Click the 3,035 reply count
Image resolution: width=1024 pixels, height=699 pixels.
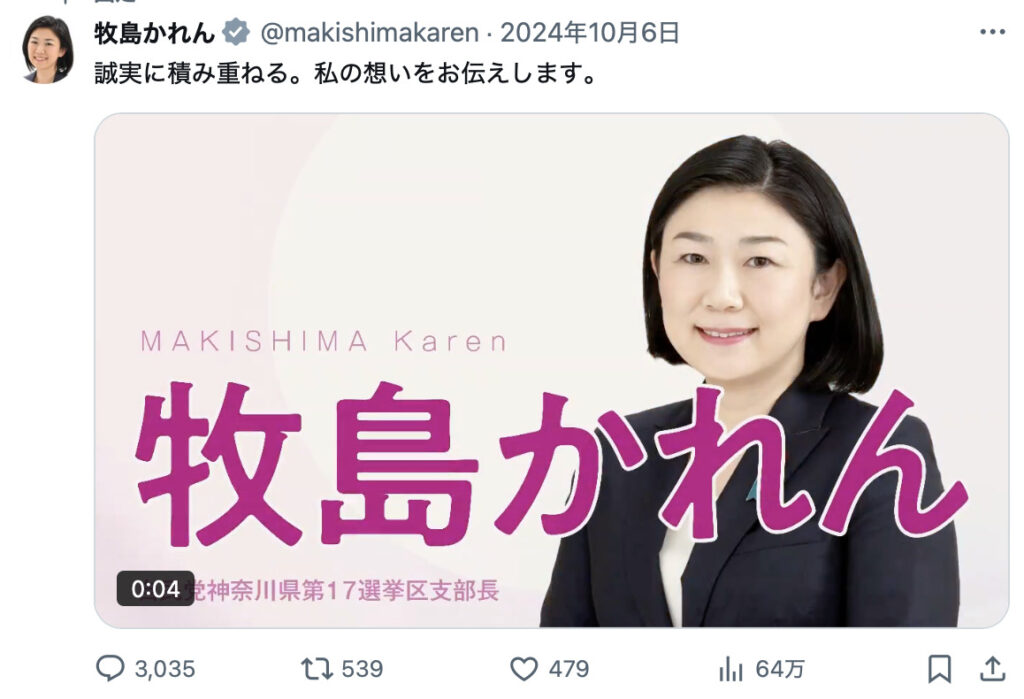point(165,669)
